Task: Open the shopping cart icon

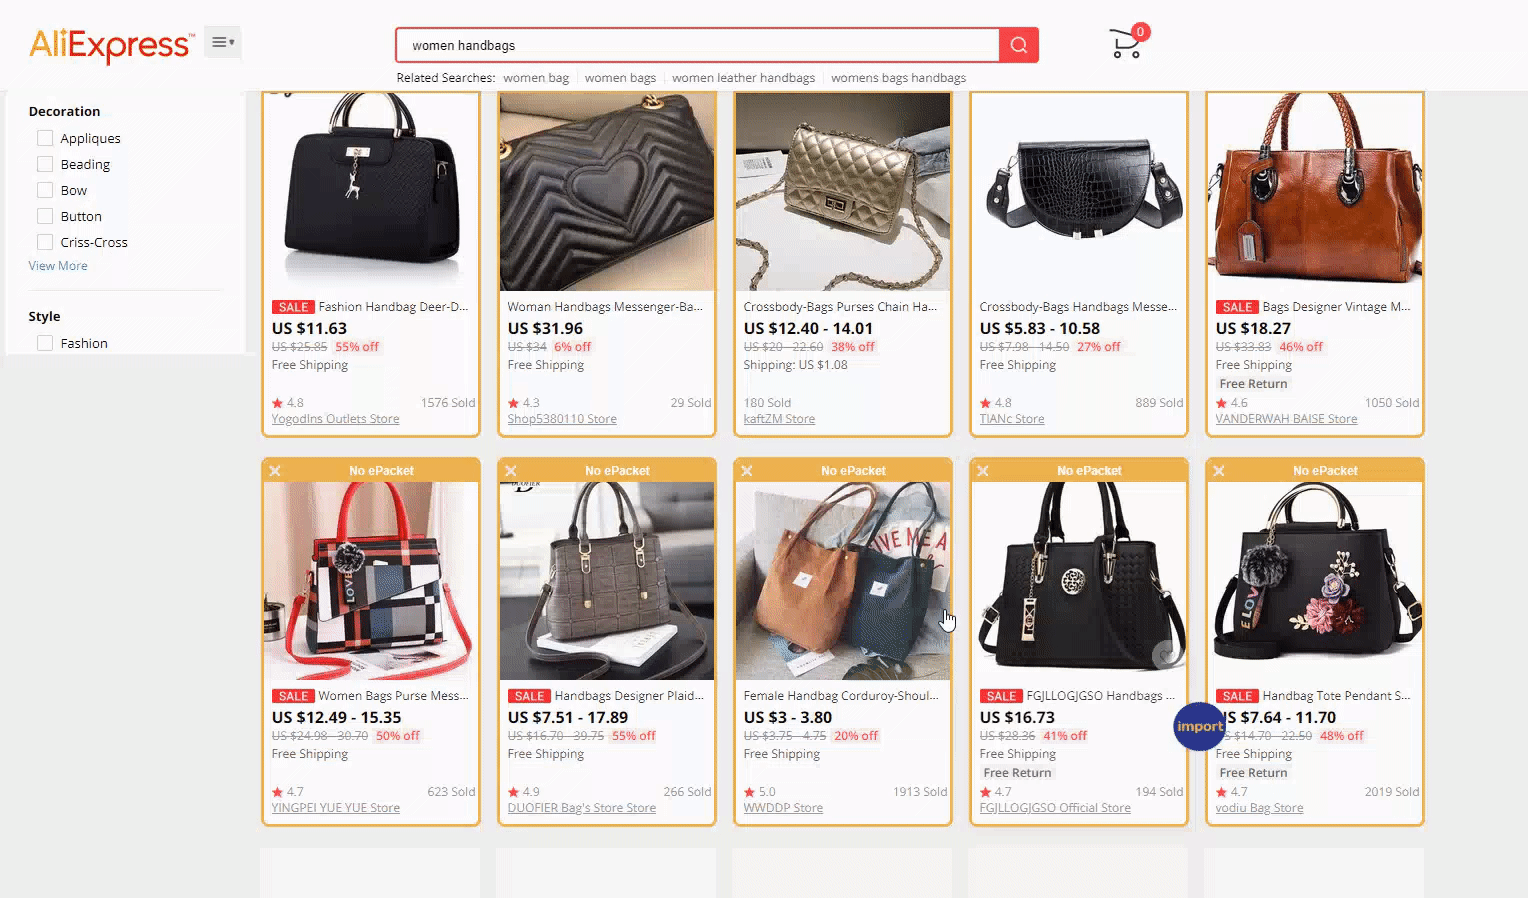Action: point(1127,43)
